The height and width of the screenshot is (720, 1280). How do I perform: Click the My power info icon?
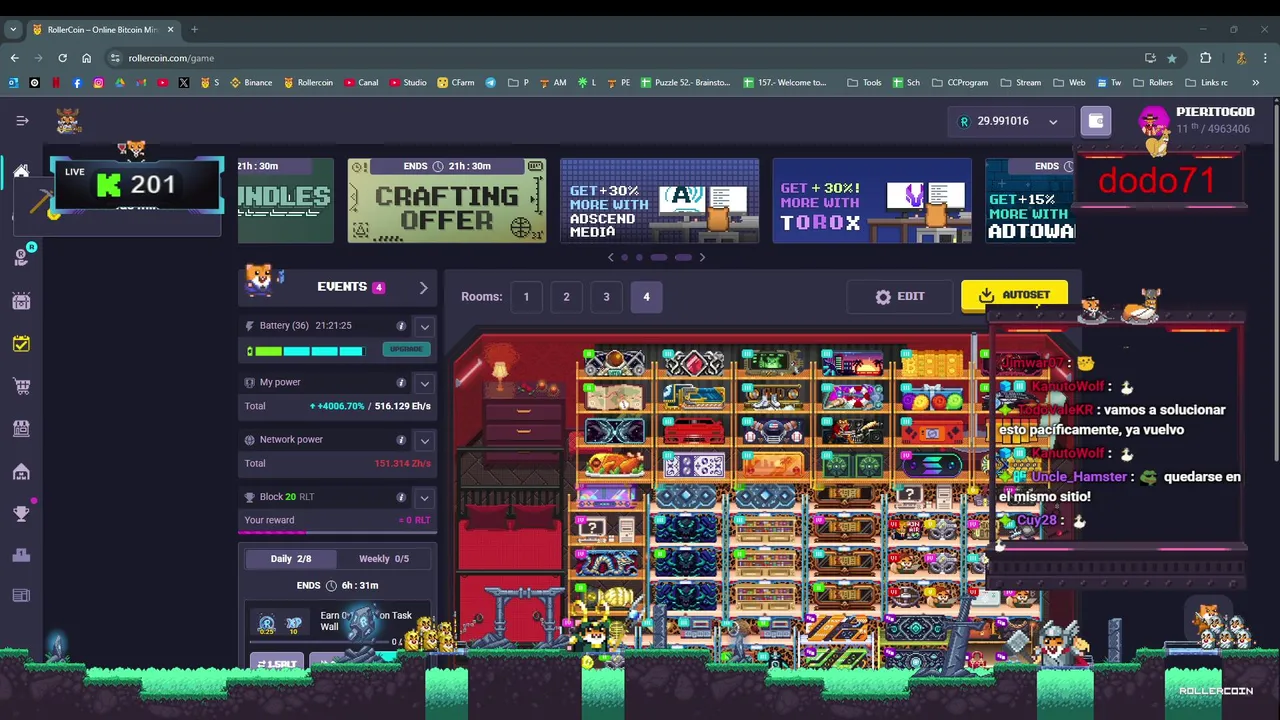(x=401, y=382)
